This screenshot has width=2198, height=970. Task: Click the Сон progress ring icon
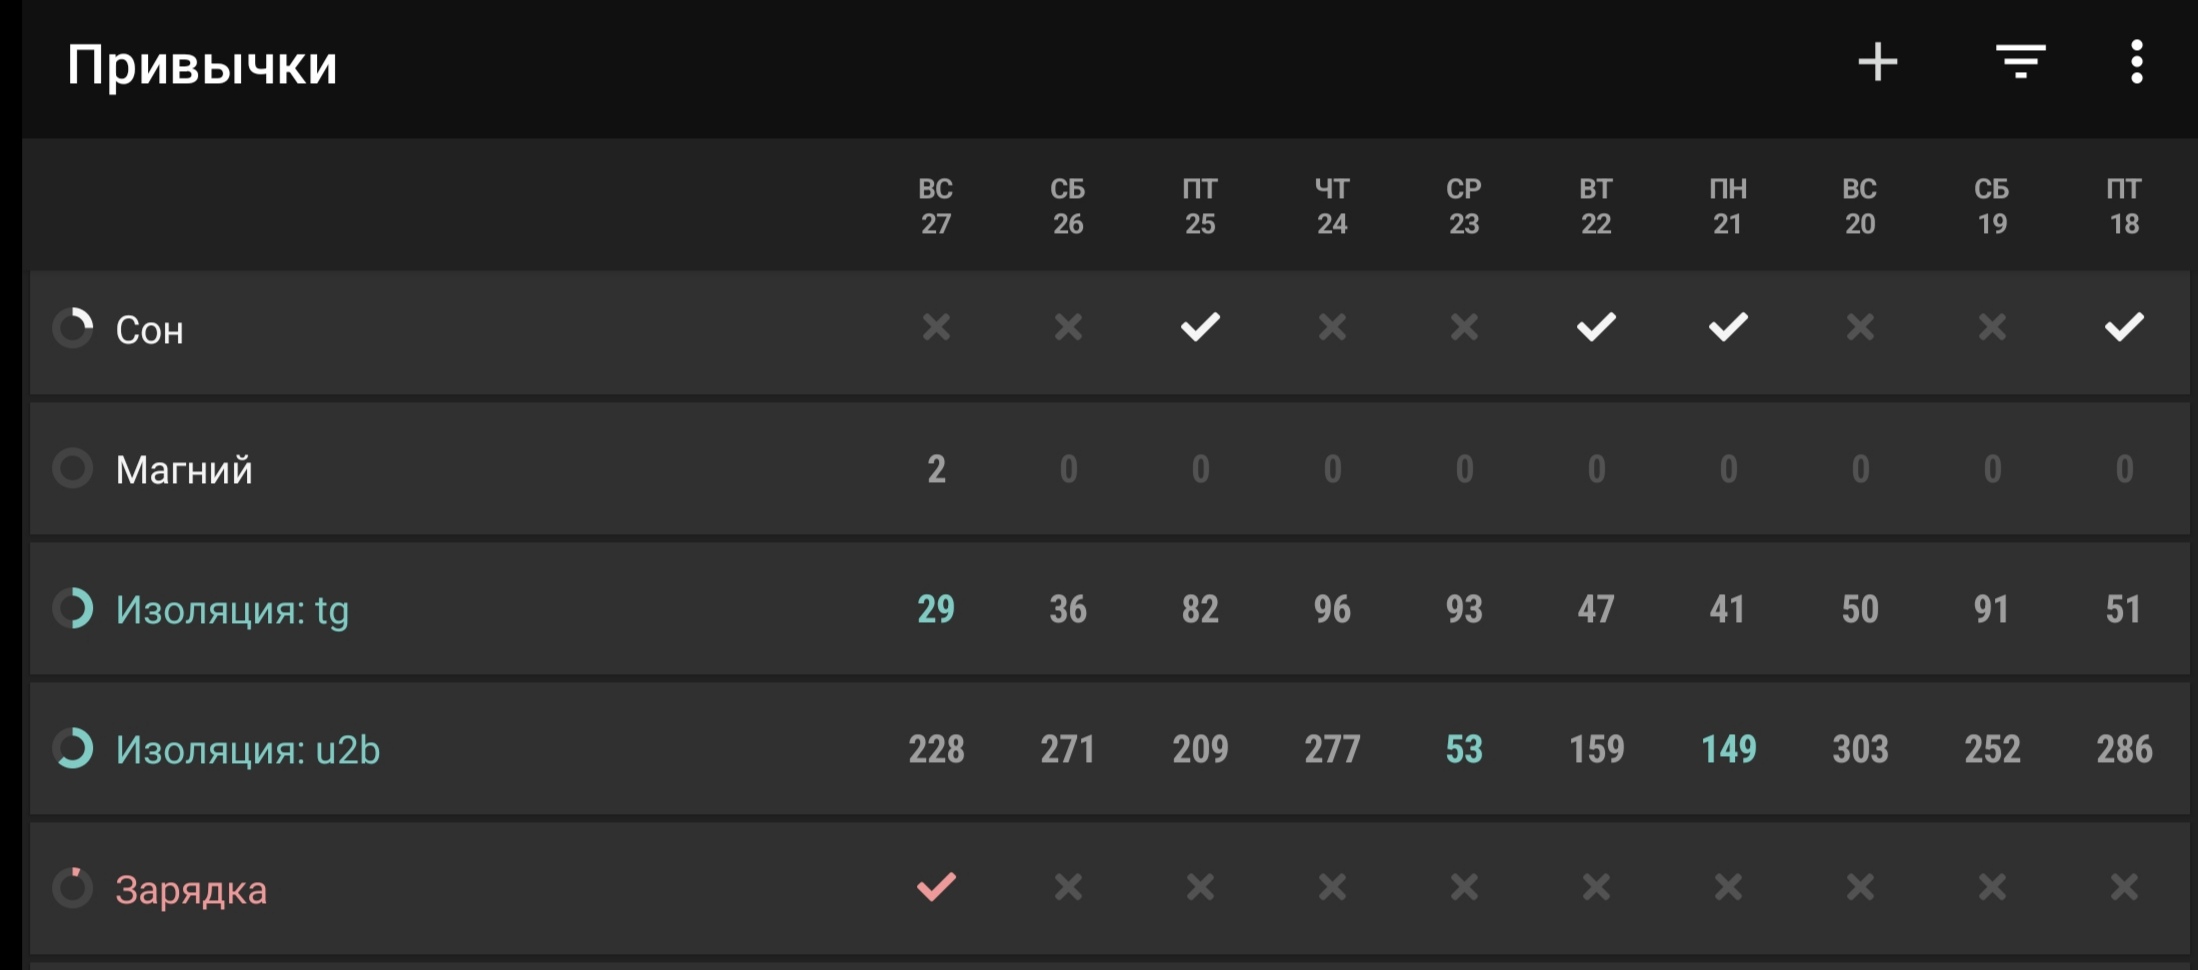pyautogui.click(x=73, y=328)
